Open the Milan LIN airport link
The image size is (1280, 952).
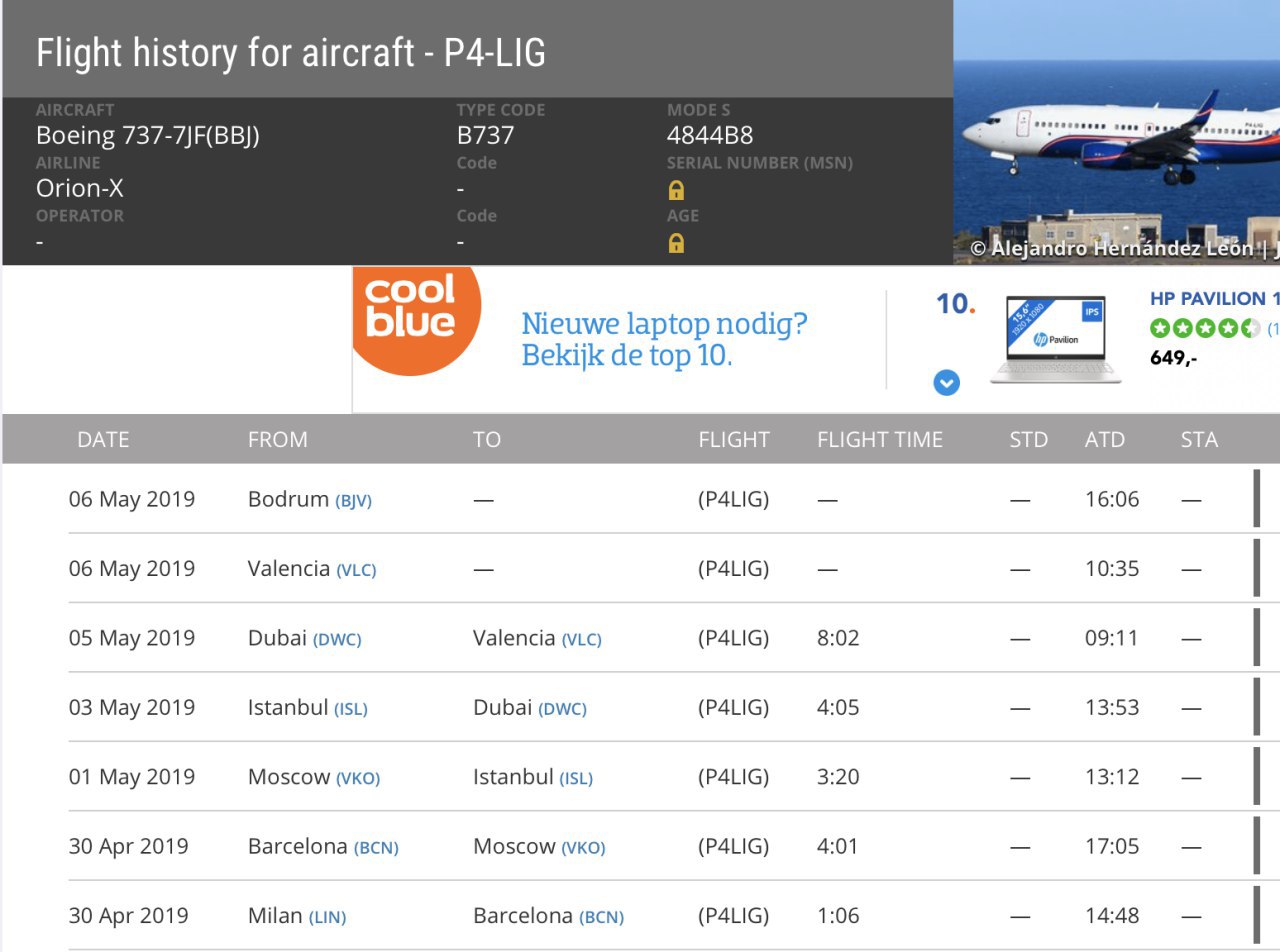327,917
